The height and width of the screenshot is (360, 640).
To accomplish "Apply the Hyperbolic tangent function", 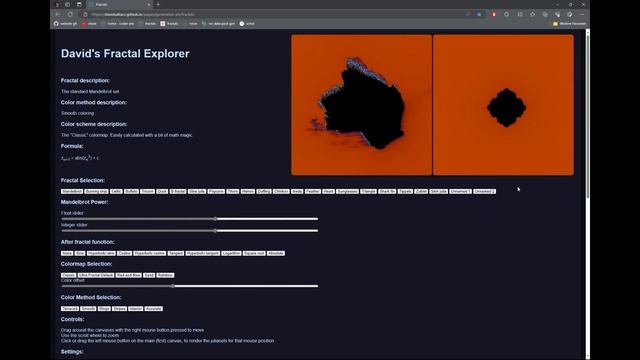I will [203, 253].
